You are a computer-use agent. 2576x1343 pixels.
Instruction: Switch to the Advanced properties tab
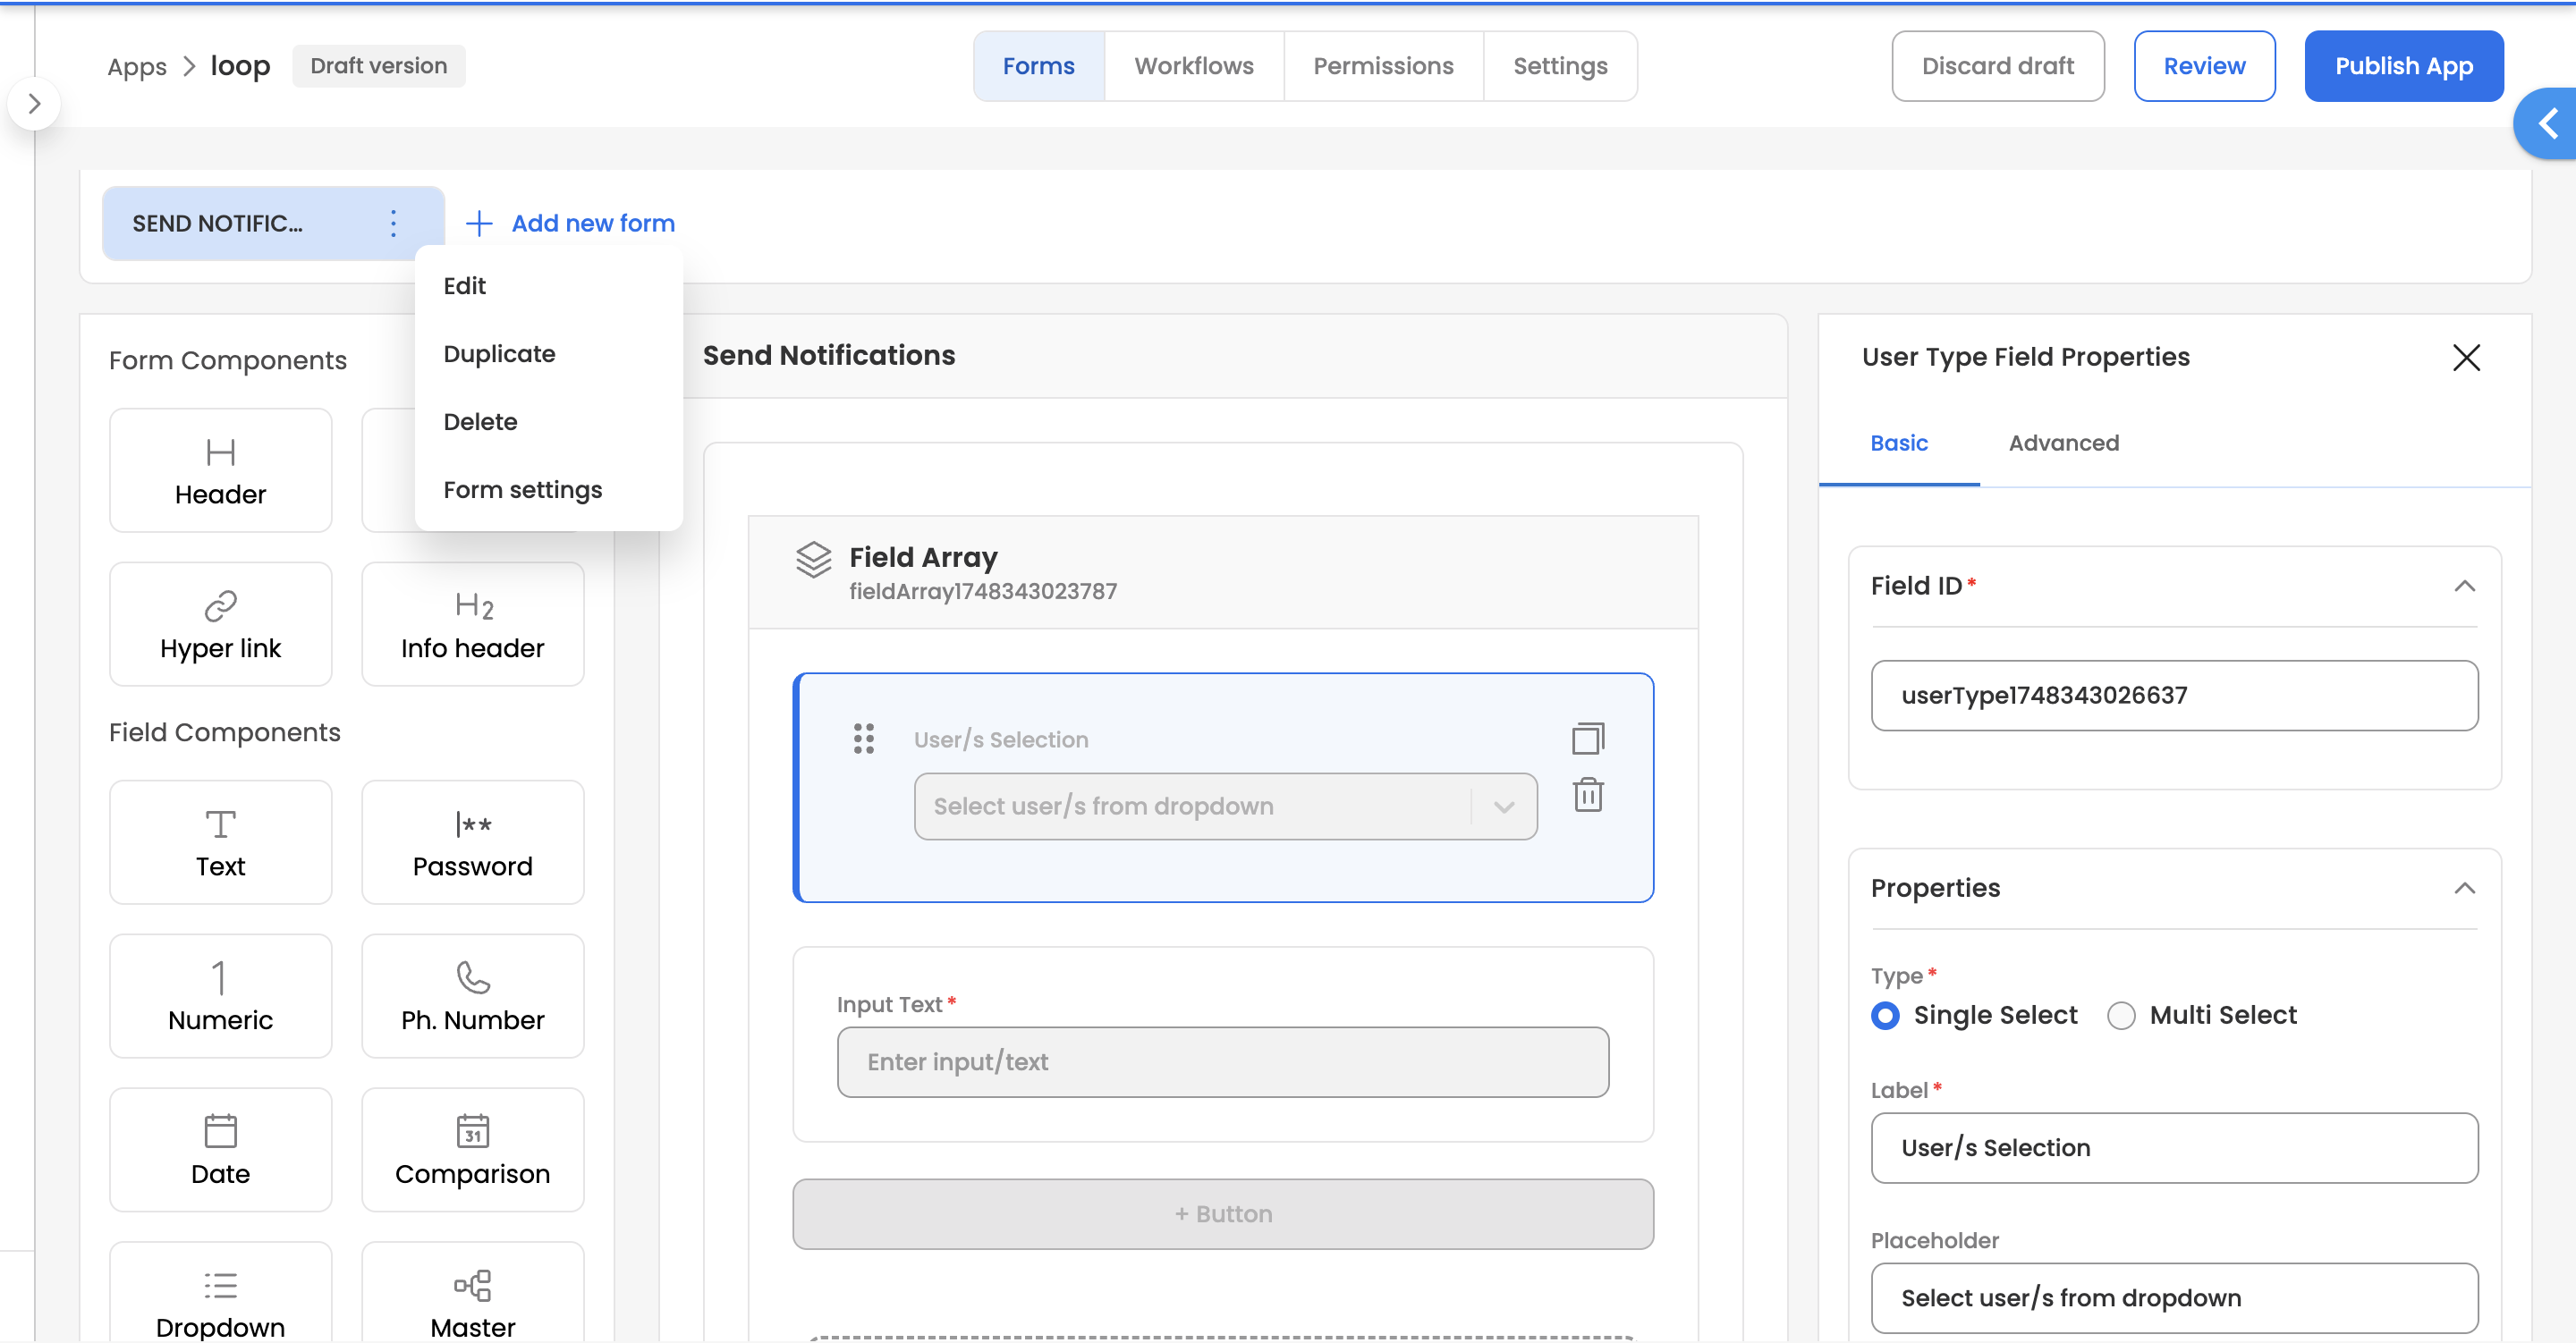point(2063,443)
